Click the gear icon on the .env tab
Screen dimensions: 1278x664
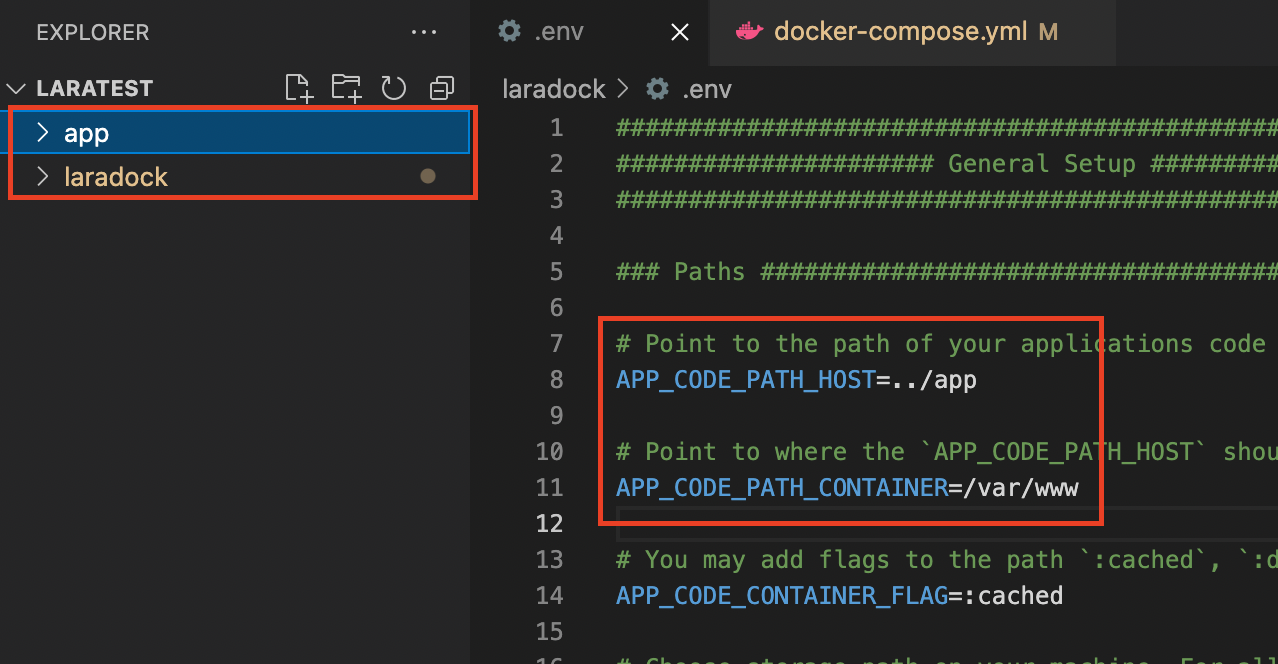(x=510, y=32)
